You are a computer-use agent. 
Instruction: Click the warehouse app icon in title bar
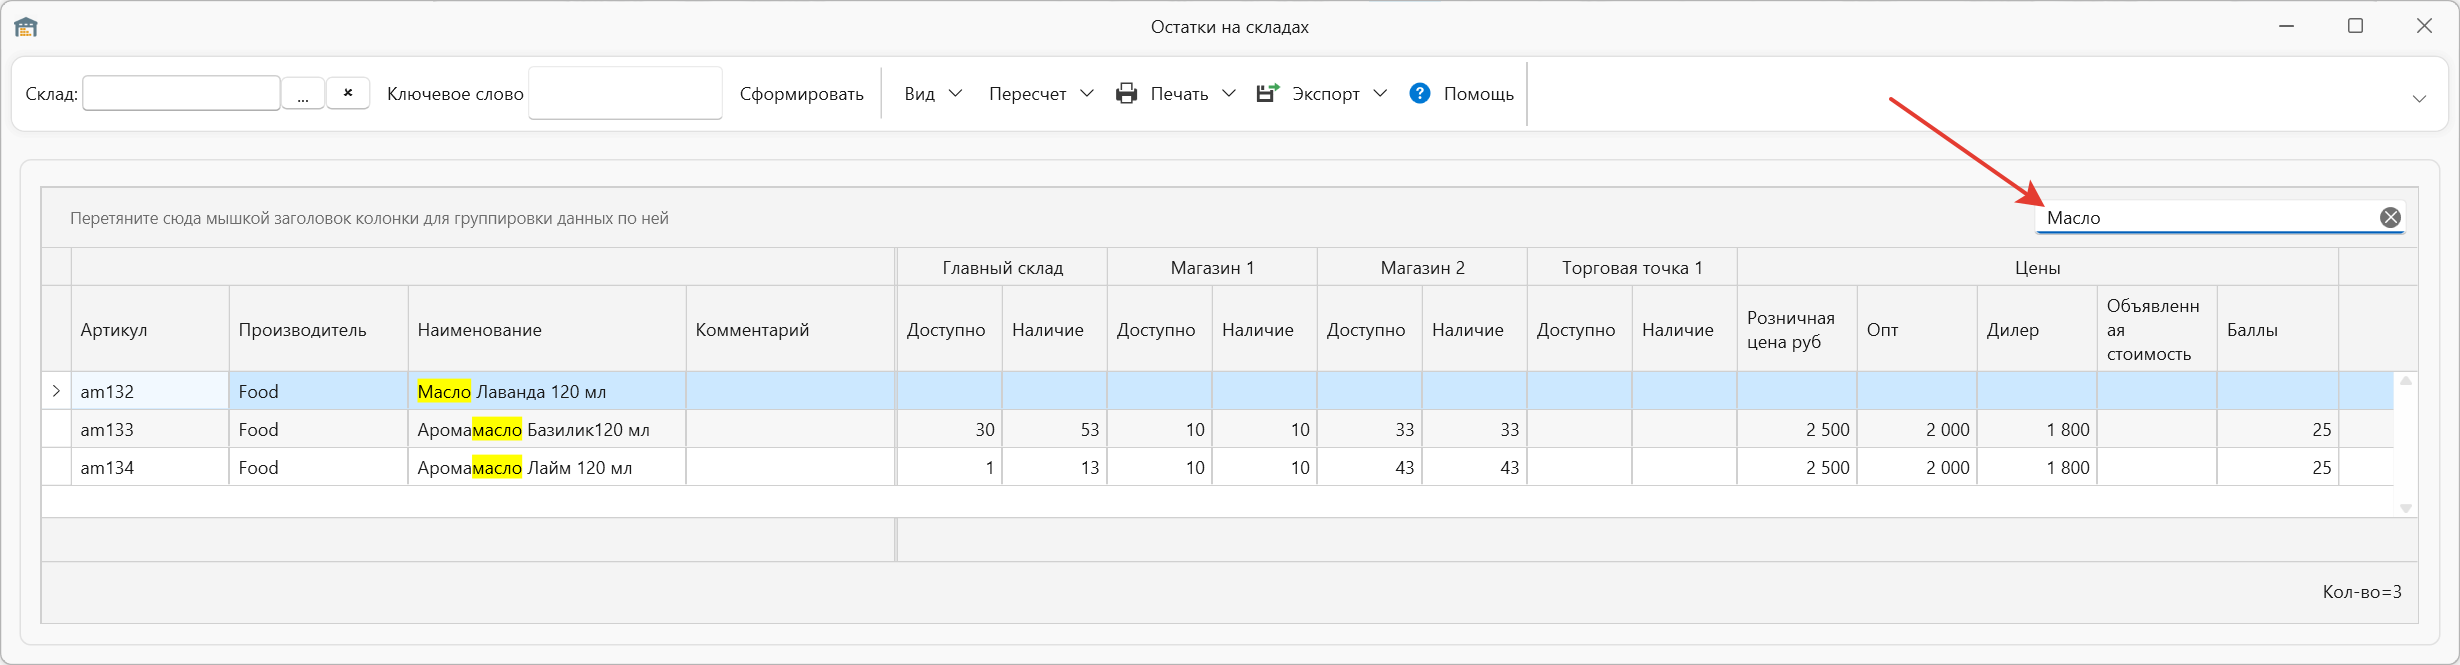(26, 27)
